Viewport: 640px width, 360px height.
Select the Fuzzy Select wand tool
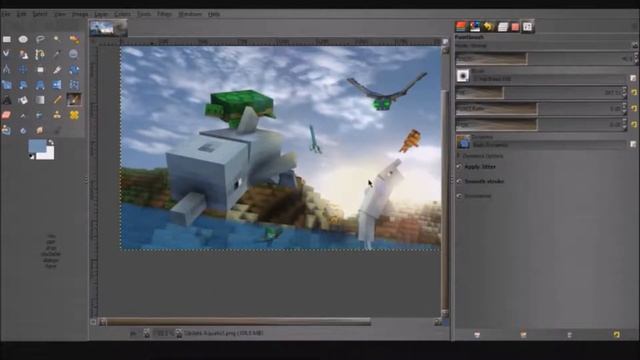point(57,39)
